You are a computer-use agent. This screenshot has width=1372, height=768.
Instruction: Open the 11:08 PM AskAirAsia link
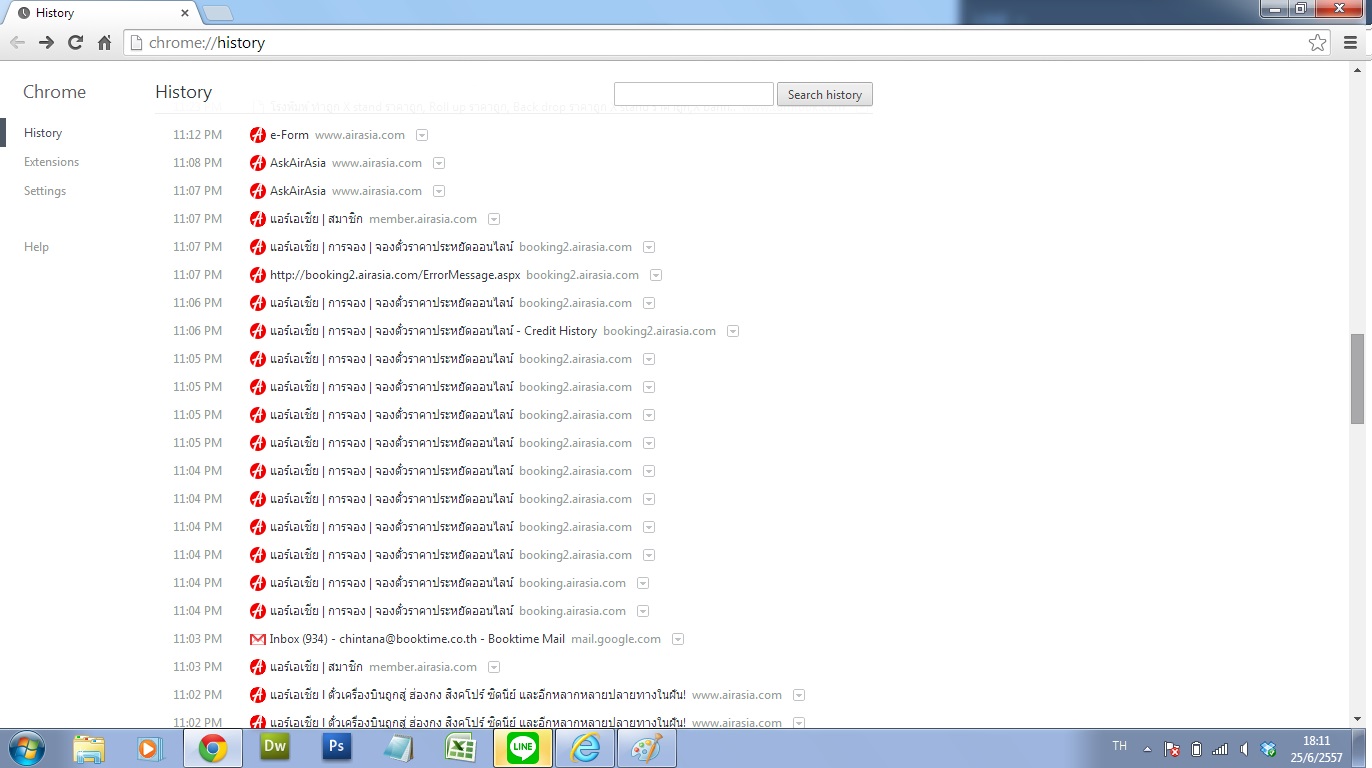[x=298, y=163]
